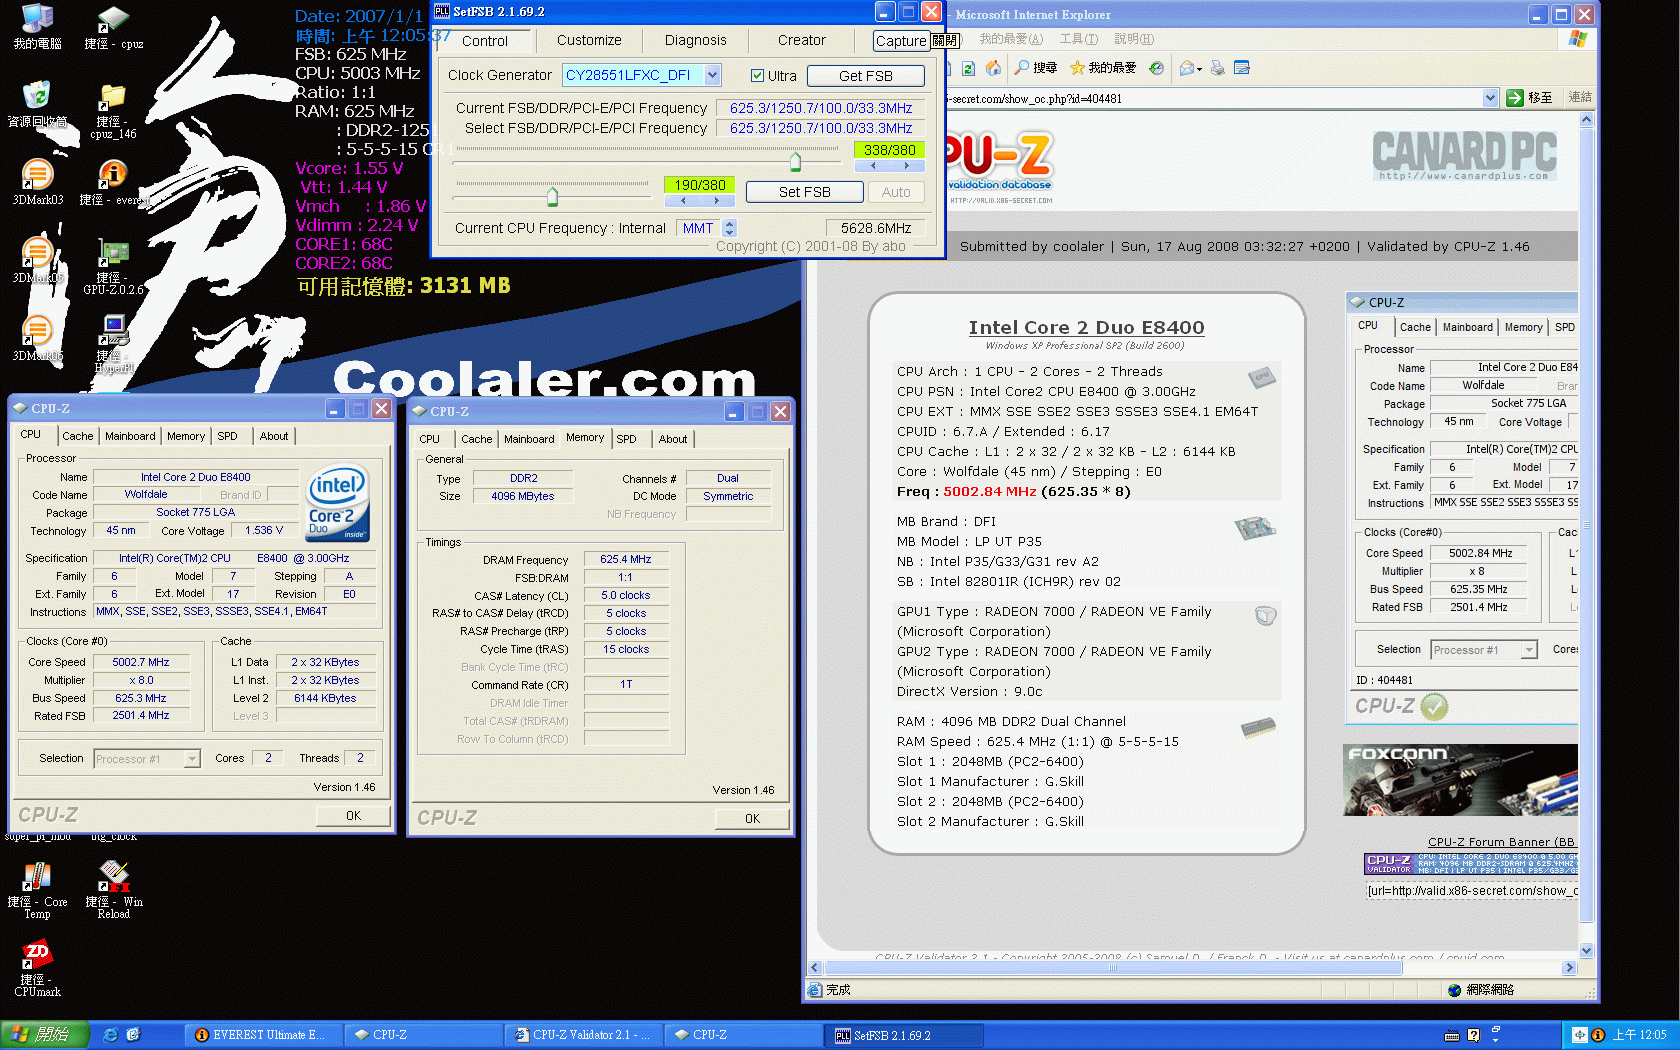
Task: Open Cache tab in CPU-Z memory window
Action: pos(476,439)
